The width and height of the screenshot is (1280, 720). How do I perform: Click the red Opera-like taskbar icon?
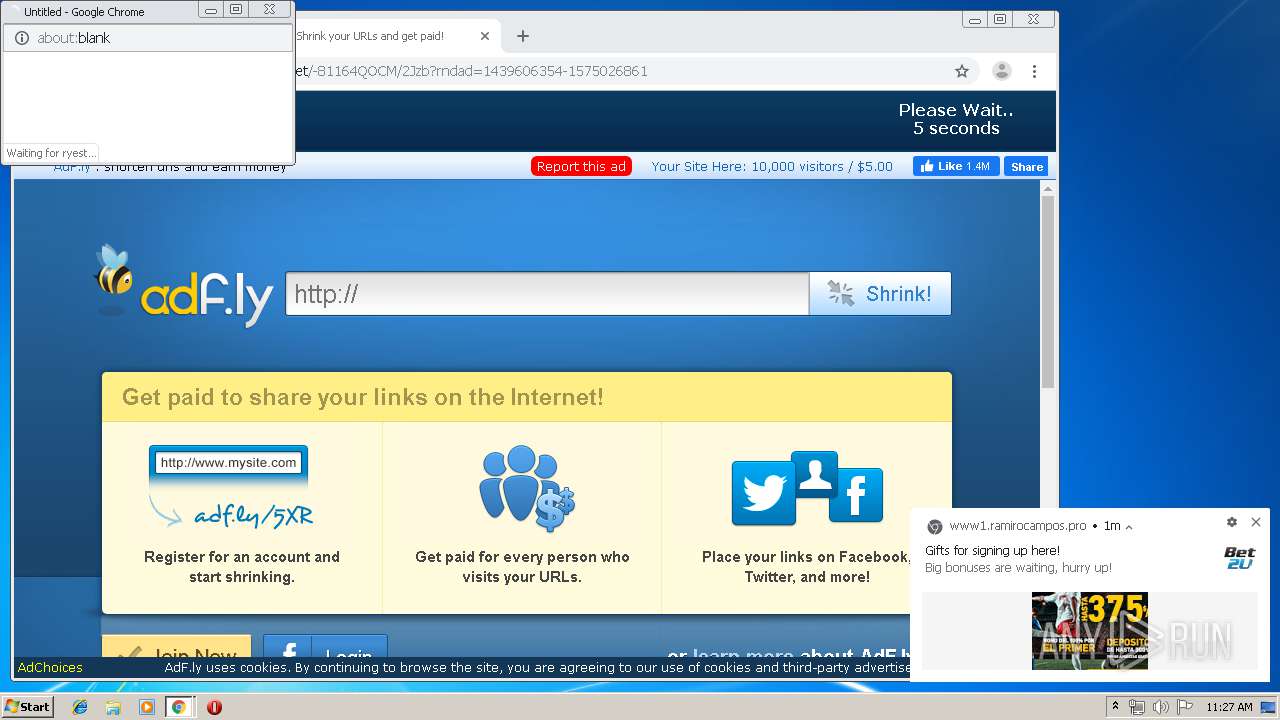214,707
